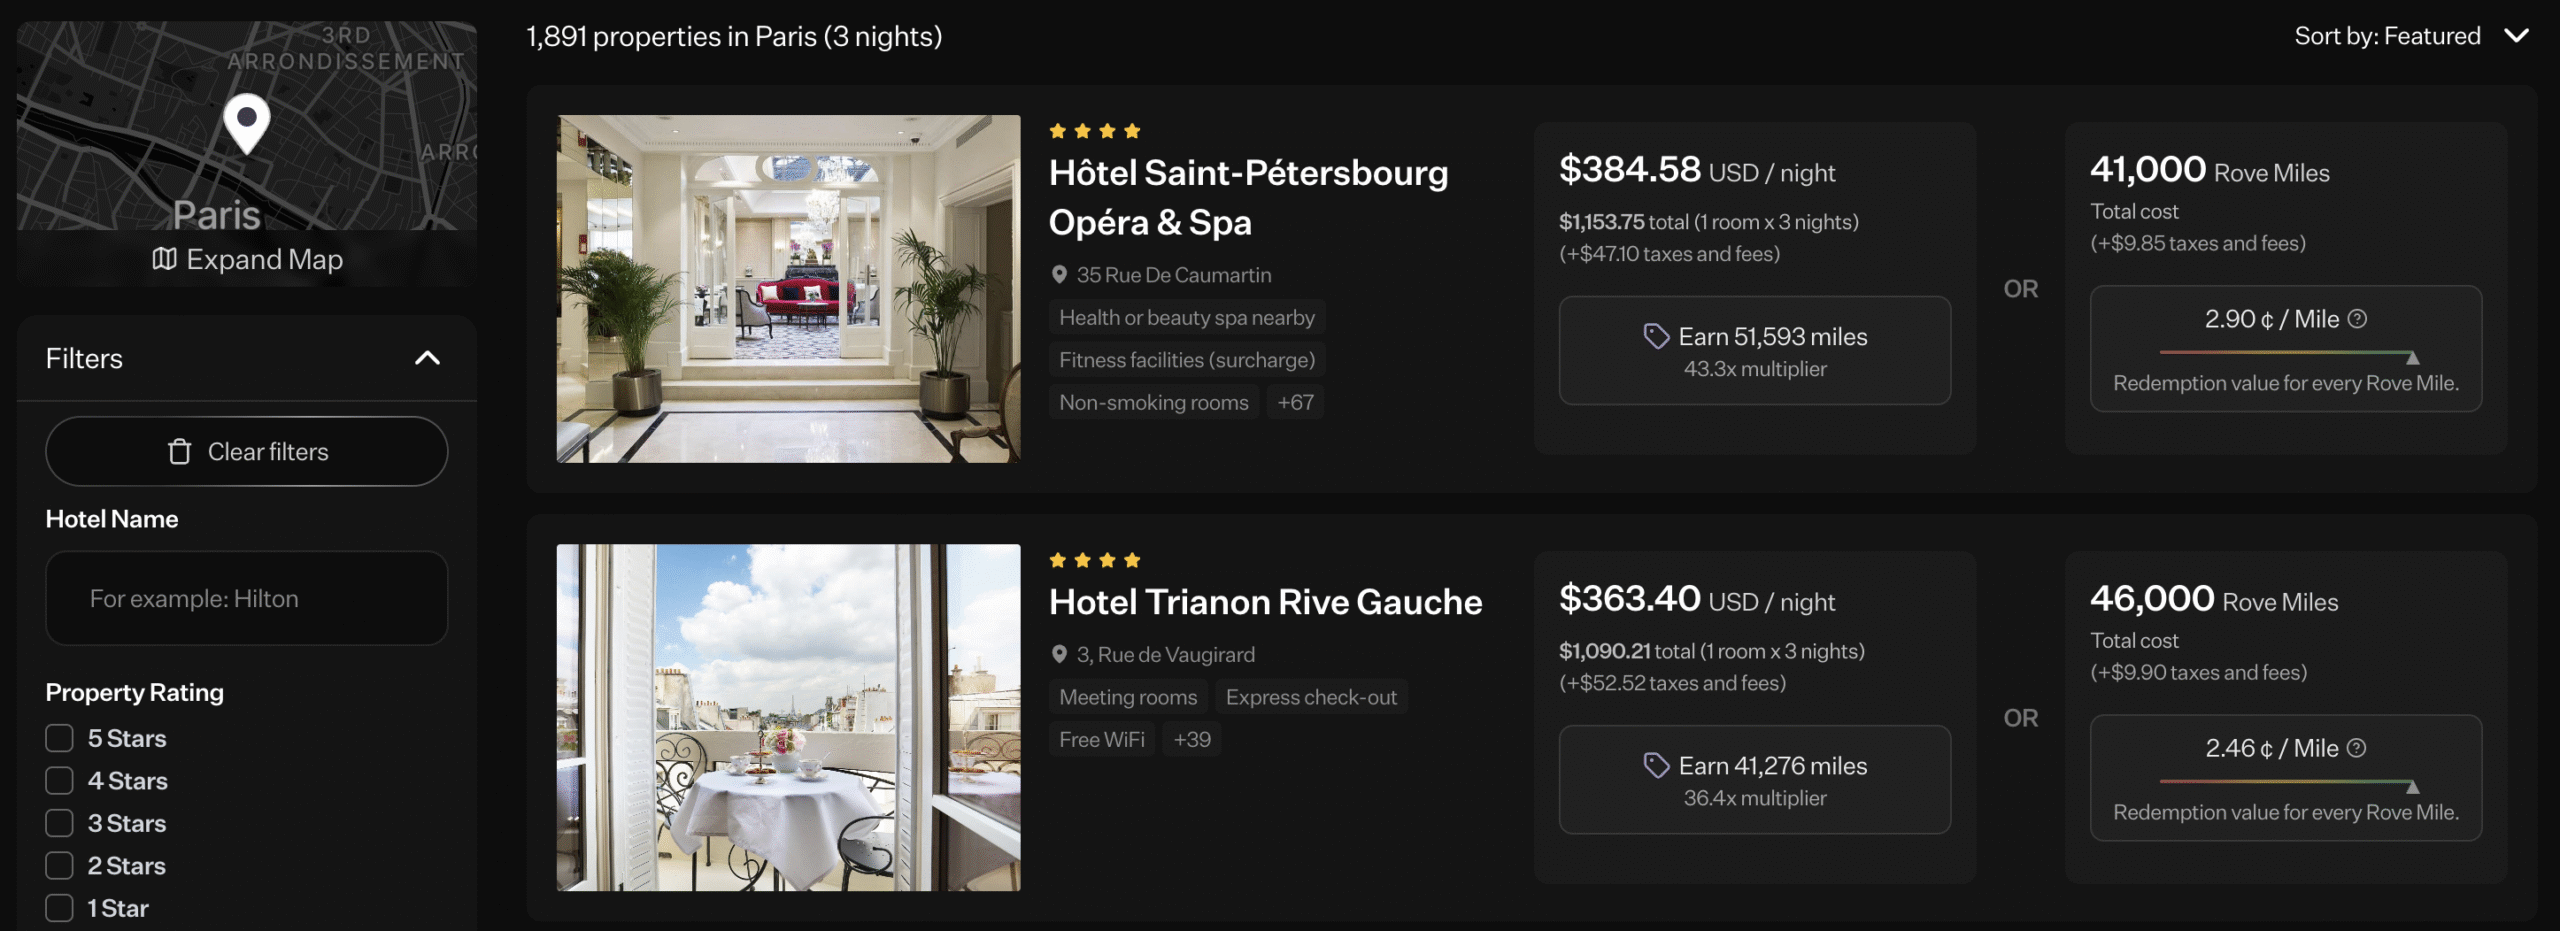The width and height of the screenshot is (2560, 931).
Task: Show +67 more amenities for Saint-Pétersbourg hotel
Action: click(x=1295, y=403)
